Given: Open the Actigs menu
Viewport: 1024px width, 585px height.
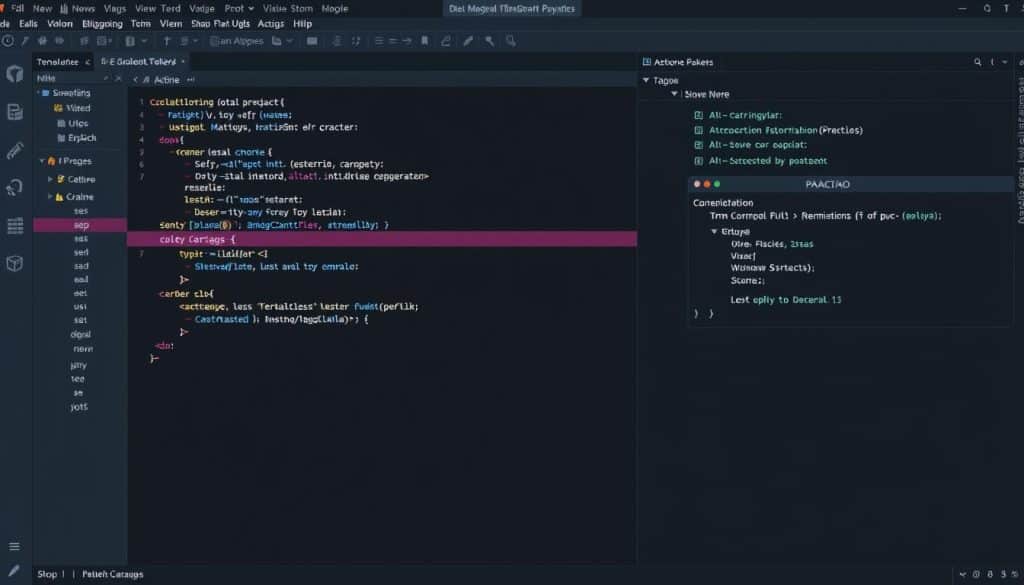Looking at the screenshot, I should [x=270, y=24].
